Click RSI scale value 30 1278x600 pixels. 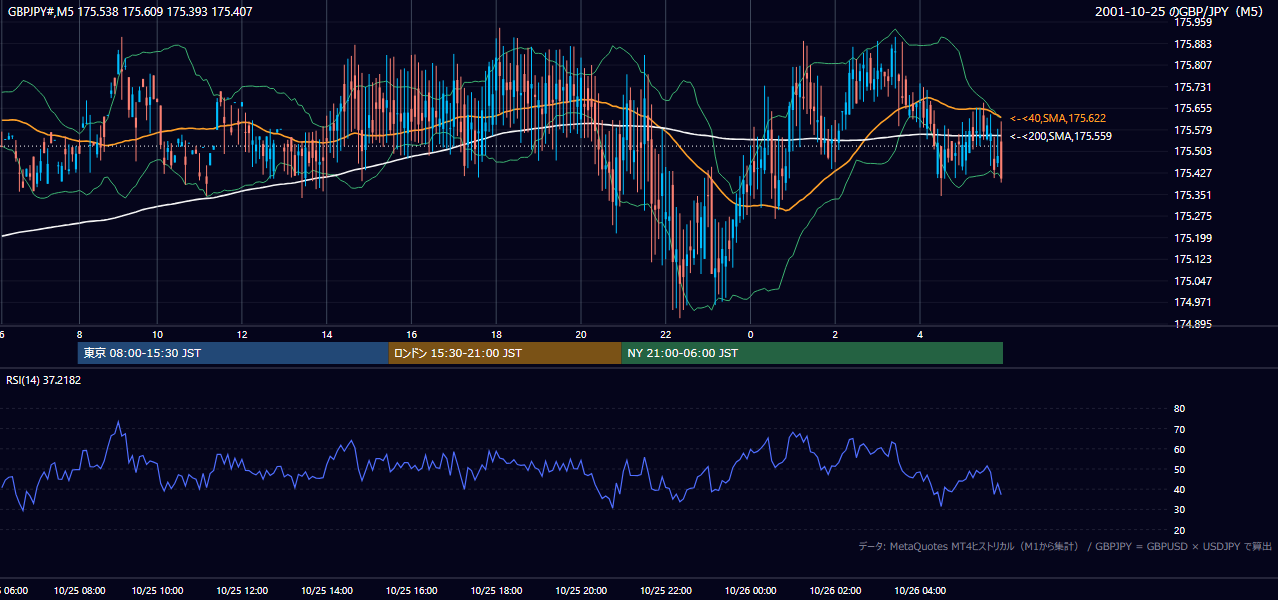[1179, 510]
